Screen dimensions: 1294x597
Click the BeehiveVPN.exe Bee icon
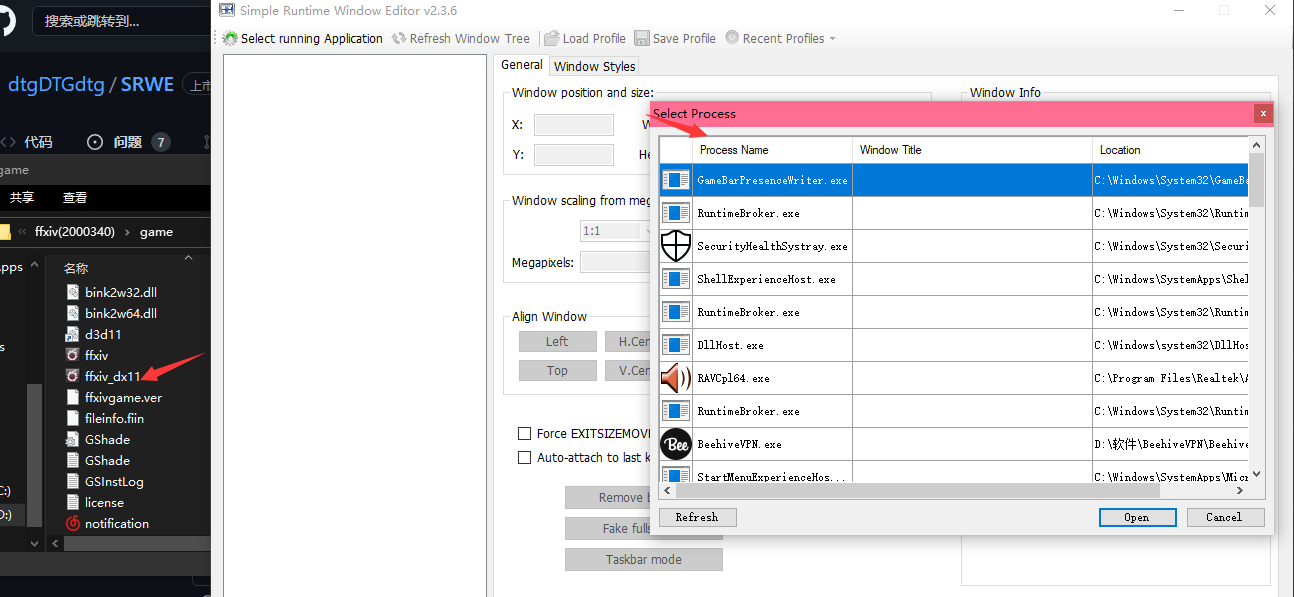676,444
